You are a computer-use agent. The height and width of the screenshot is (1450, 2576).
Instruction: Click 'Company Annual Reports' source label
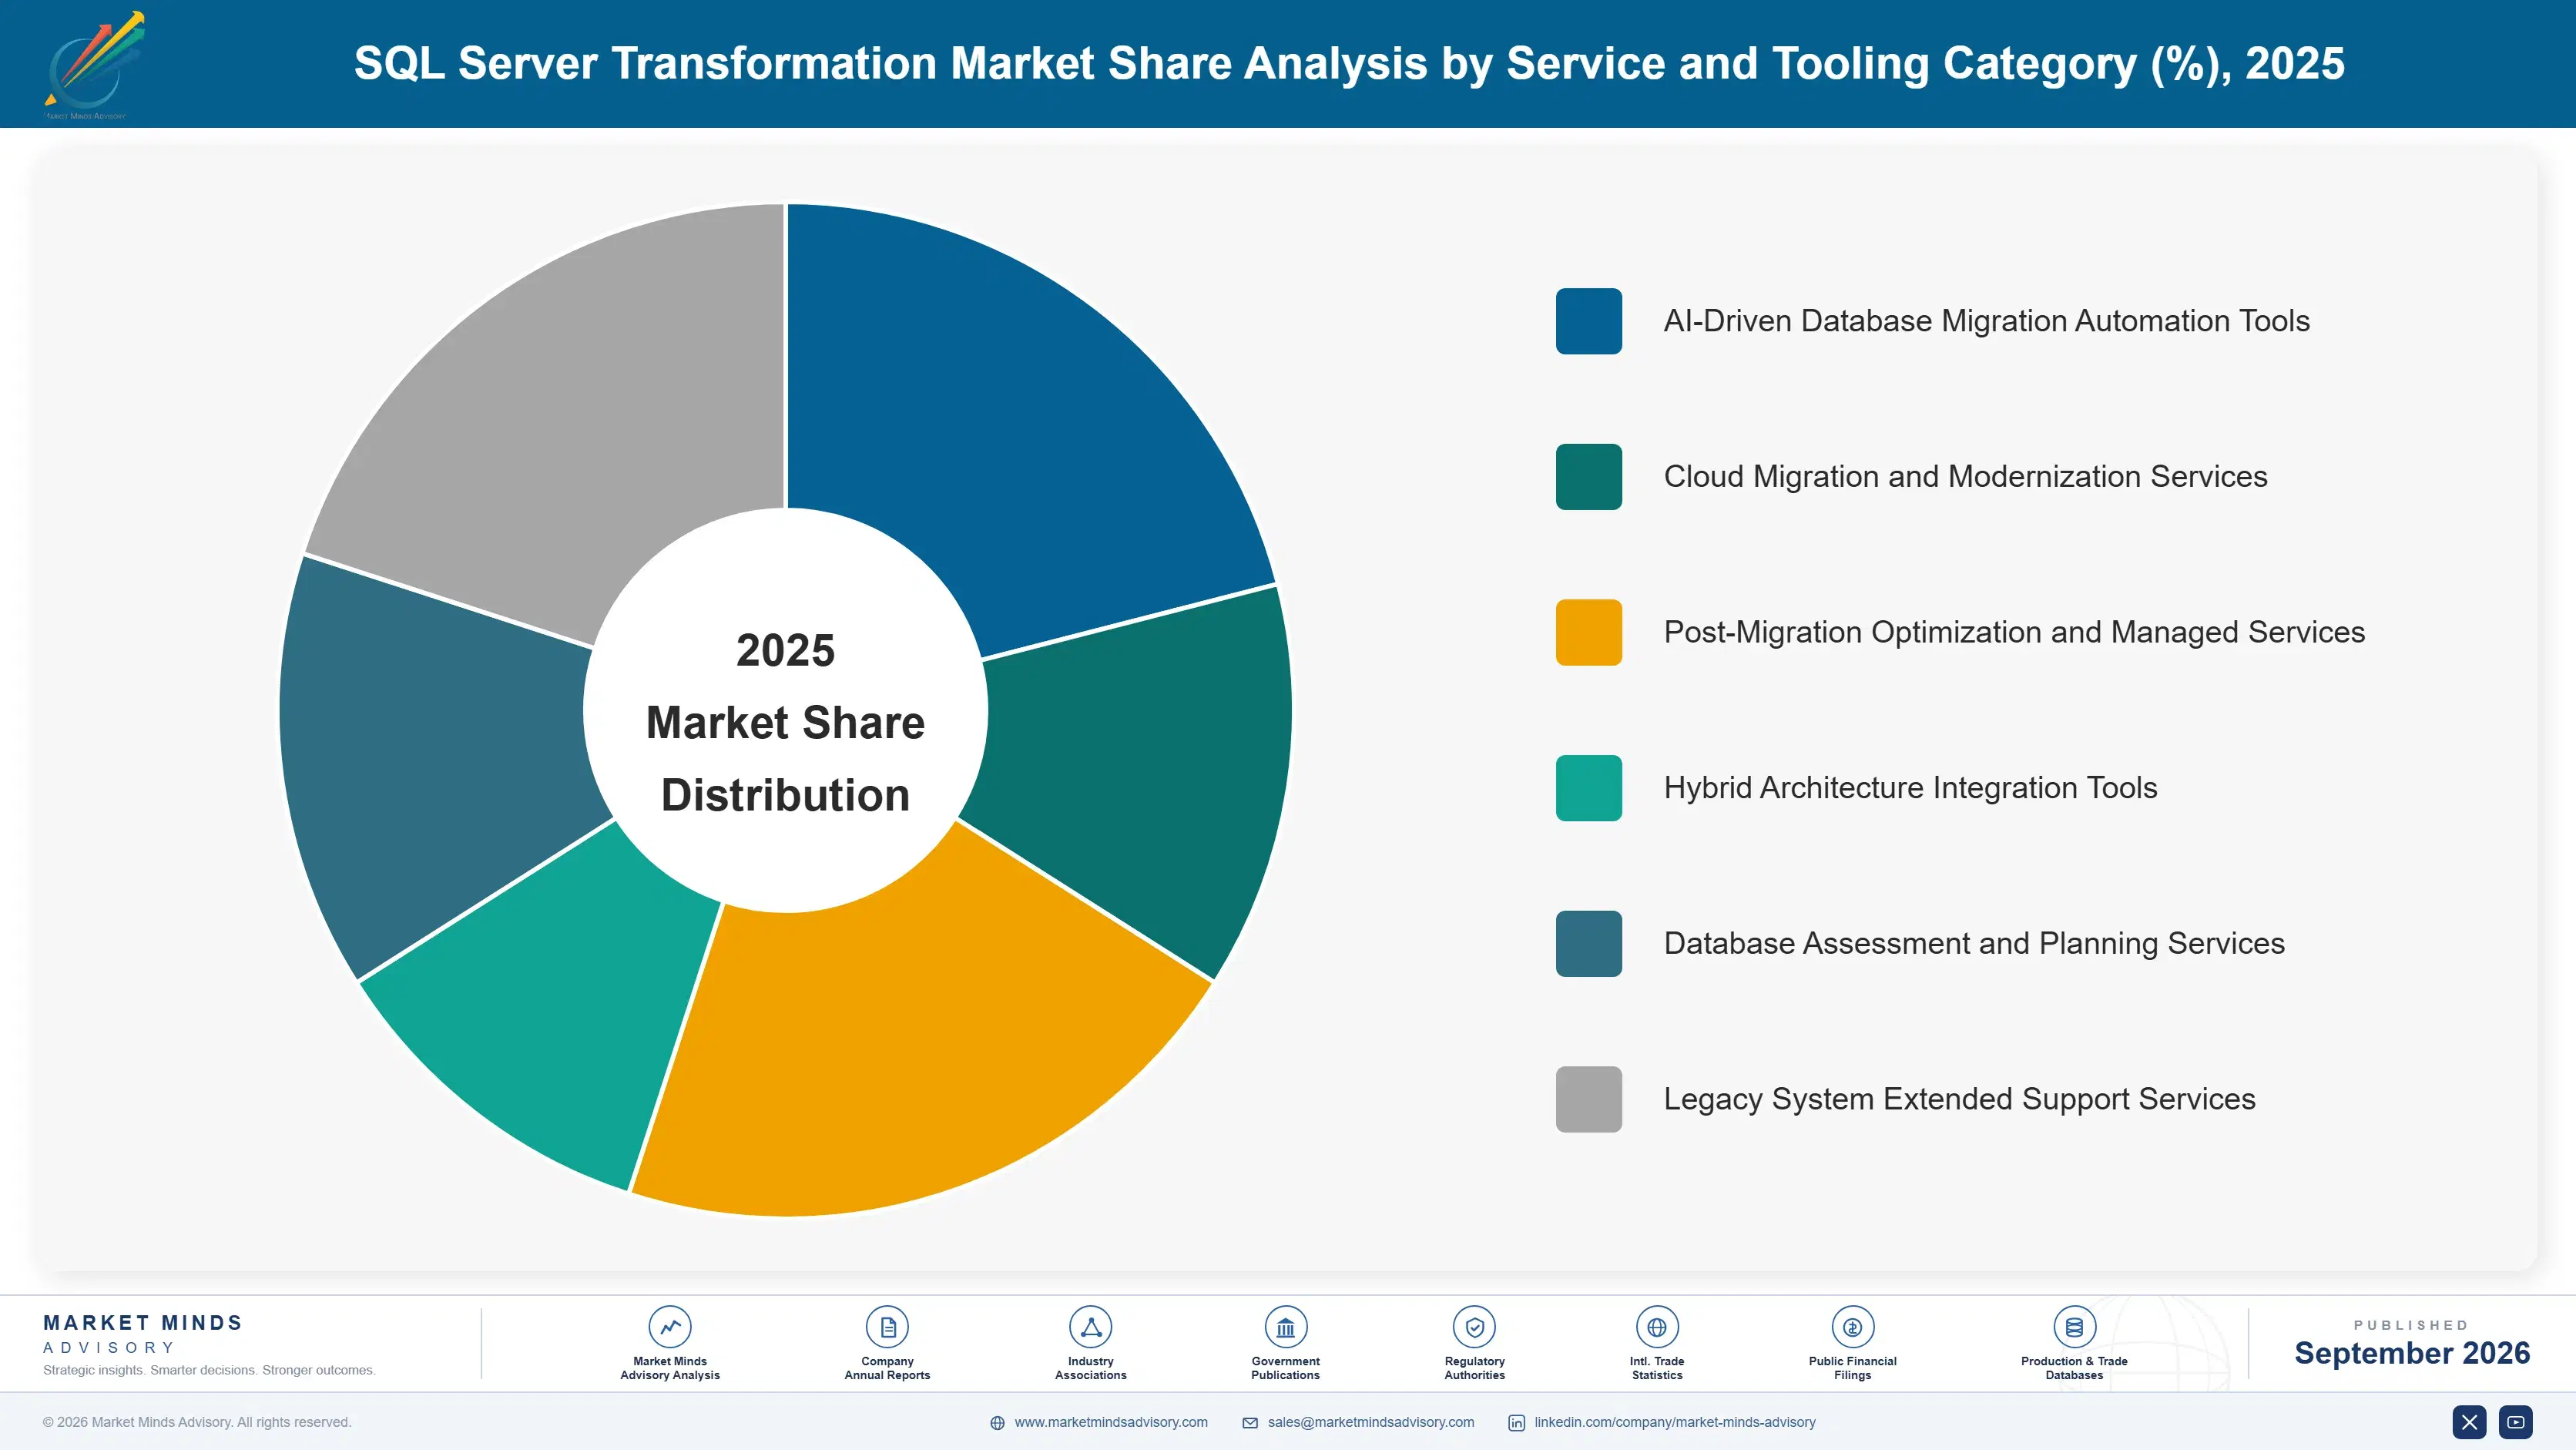coord(887,1368)
